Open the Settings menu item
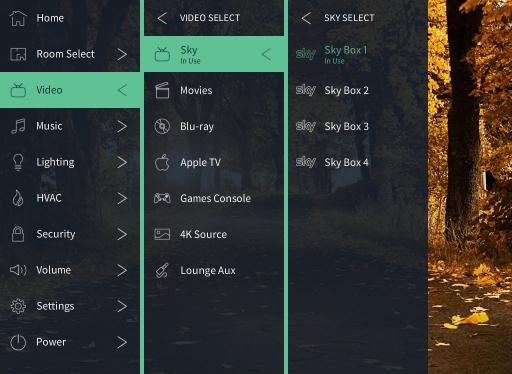 click(70, 306)
